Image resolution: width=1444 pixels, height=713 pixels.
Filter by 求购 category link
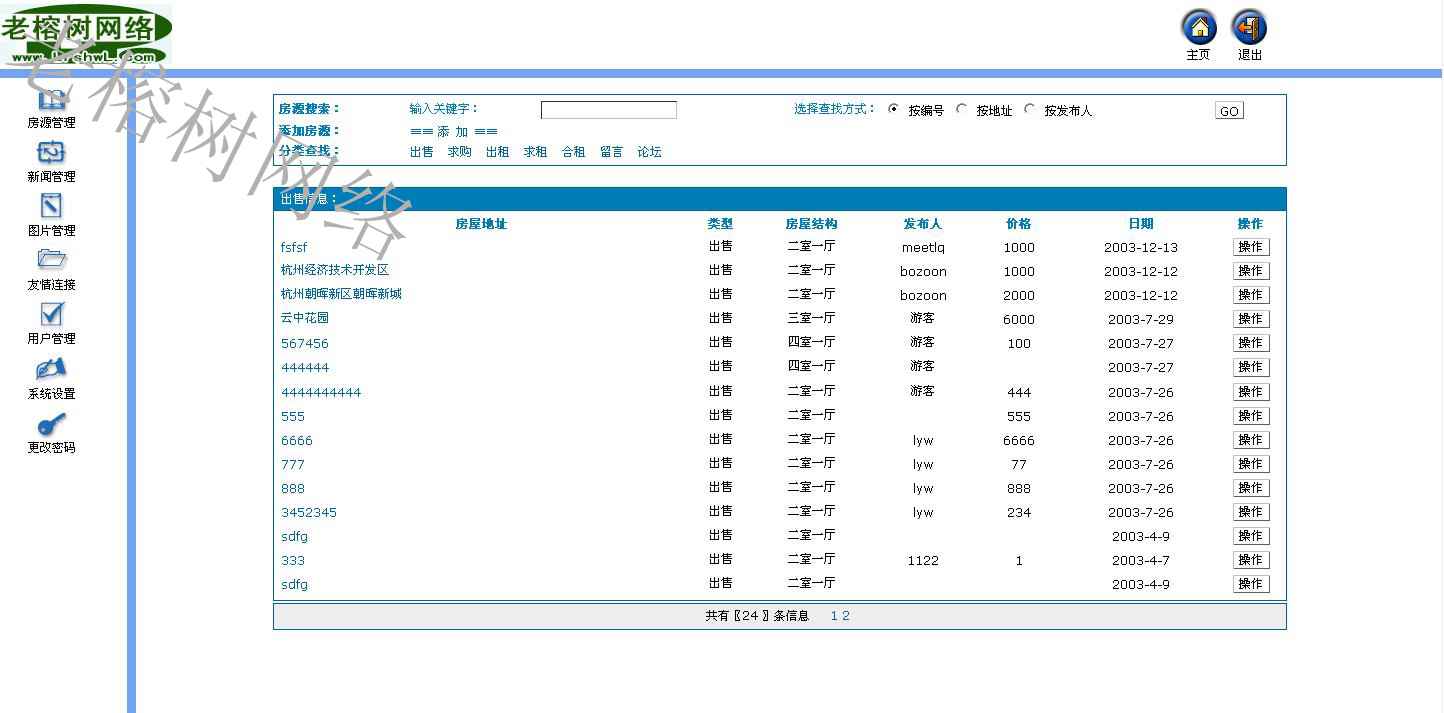(460, 152)
